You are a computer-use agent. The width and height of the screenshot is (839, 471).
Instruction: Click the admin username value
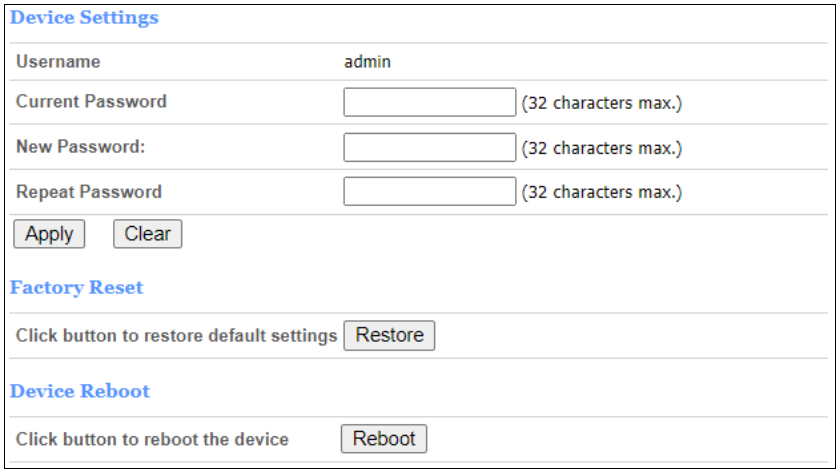point(367,62)
